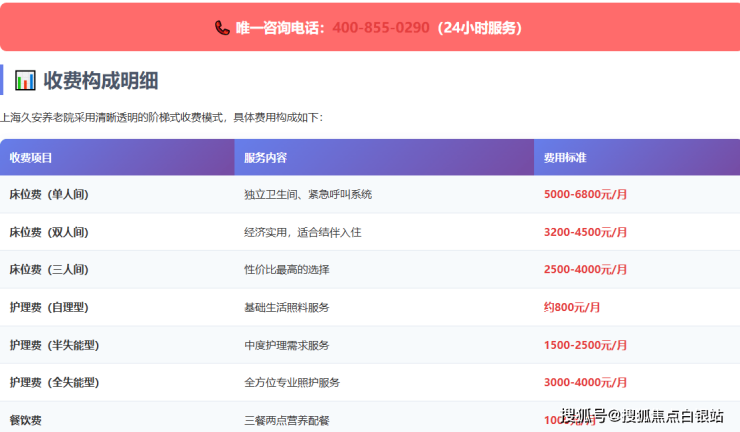This screenshot has width=740, height=432.
Task: Click 中度护理需求服务 description cell
Action: coord(286,345)
